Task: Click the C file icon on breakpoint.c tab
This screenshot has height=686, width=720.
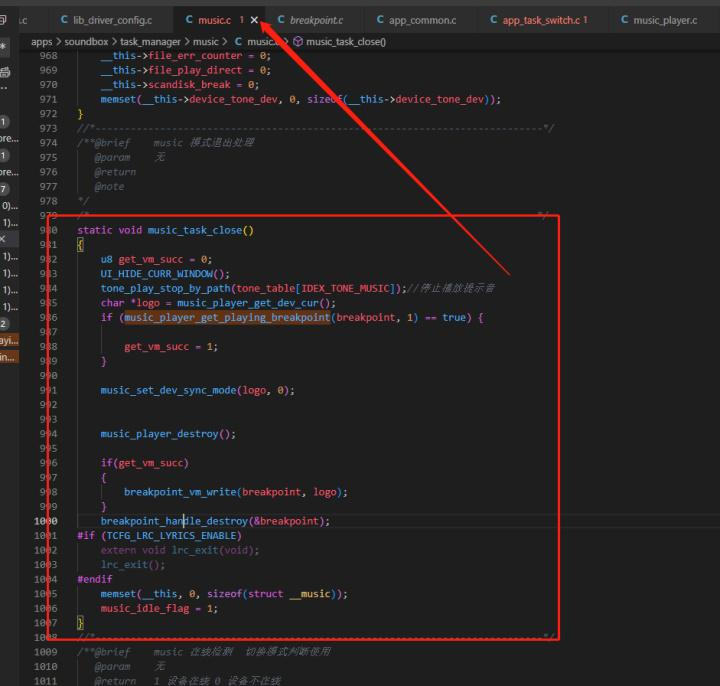Action: 281,20
